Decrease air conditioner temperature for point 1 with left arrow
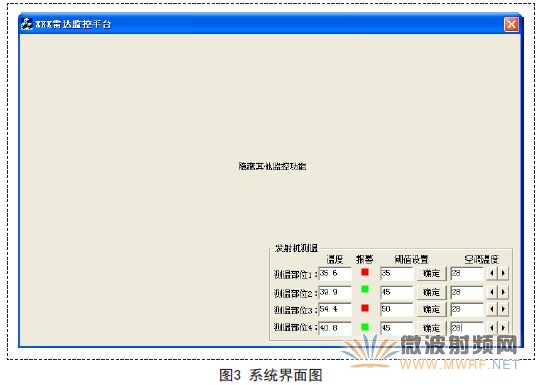Viewport: 539px width, 385px height. pyautogui.click(x=492, y=273)
